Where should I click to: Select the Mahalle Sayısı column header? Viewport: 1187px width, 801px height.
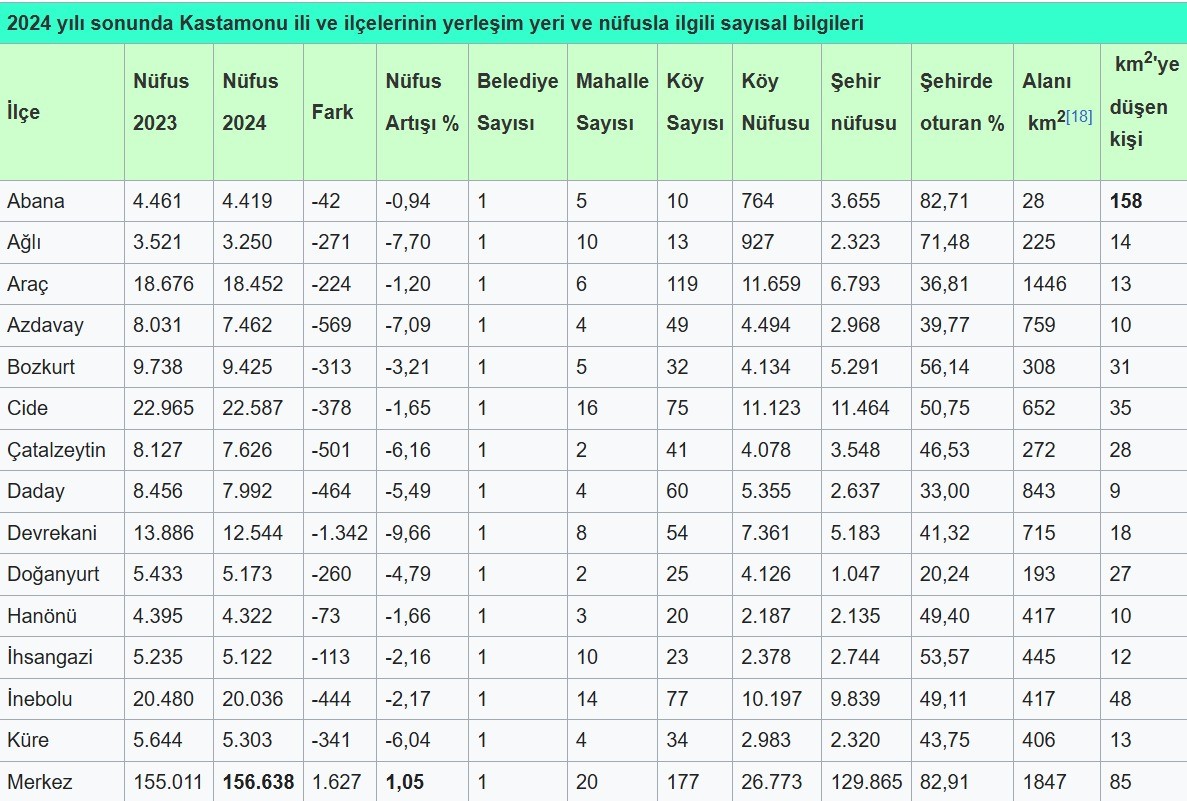[611, 101]
